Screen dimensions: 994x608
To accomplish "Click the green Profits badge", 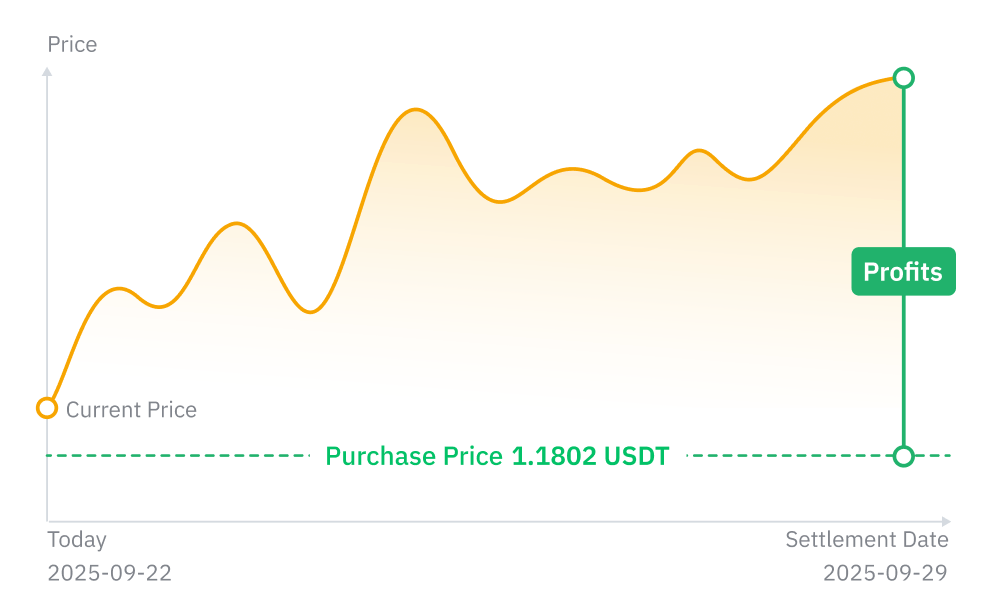I will tap(903, 271).
